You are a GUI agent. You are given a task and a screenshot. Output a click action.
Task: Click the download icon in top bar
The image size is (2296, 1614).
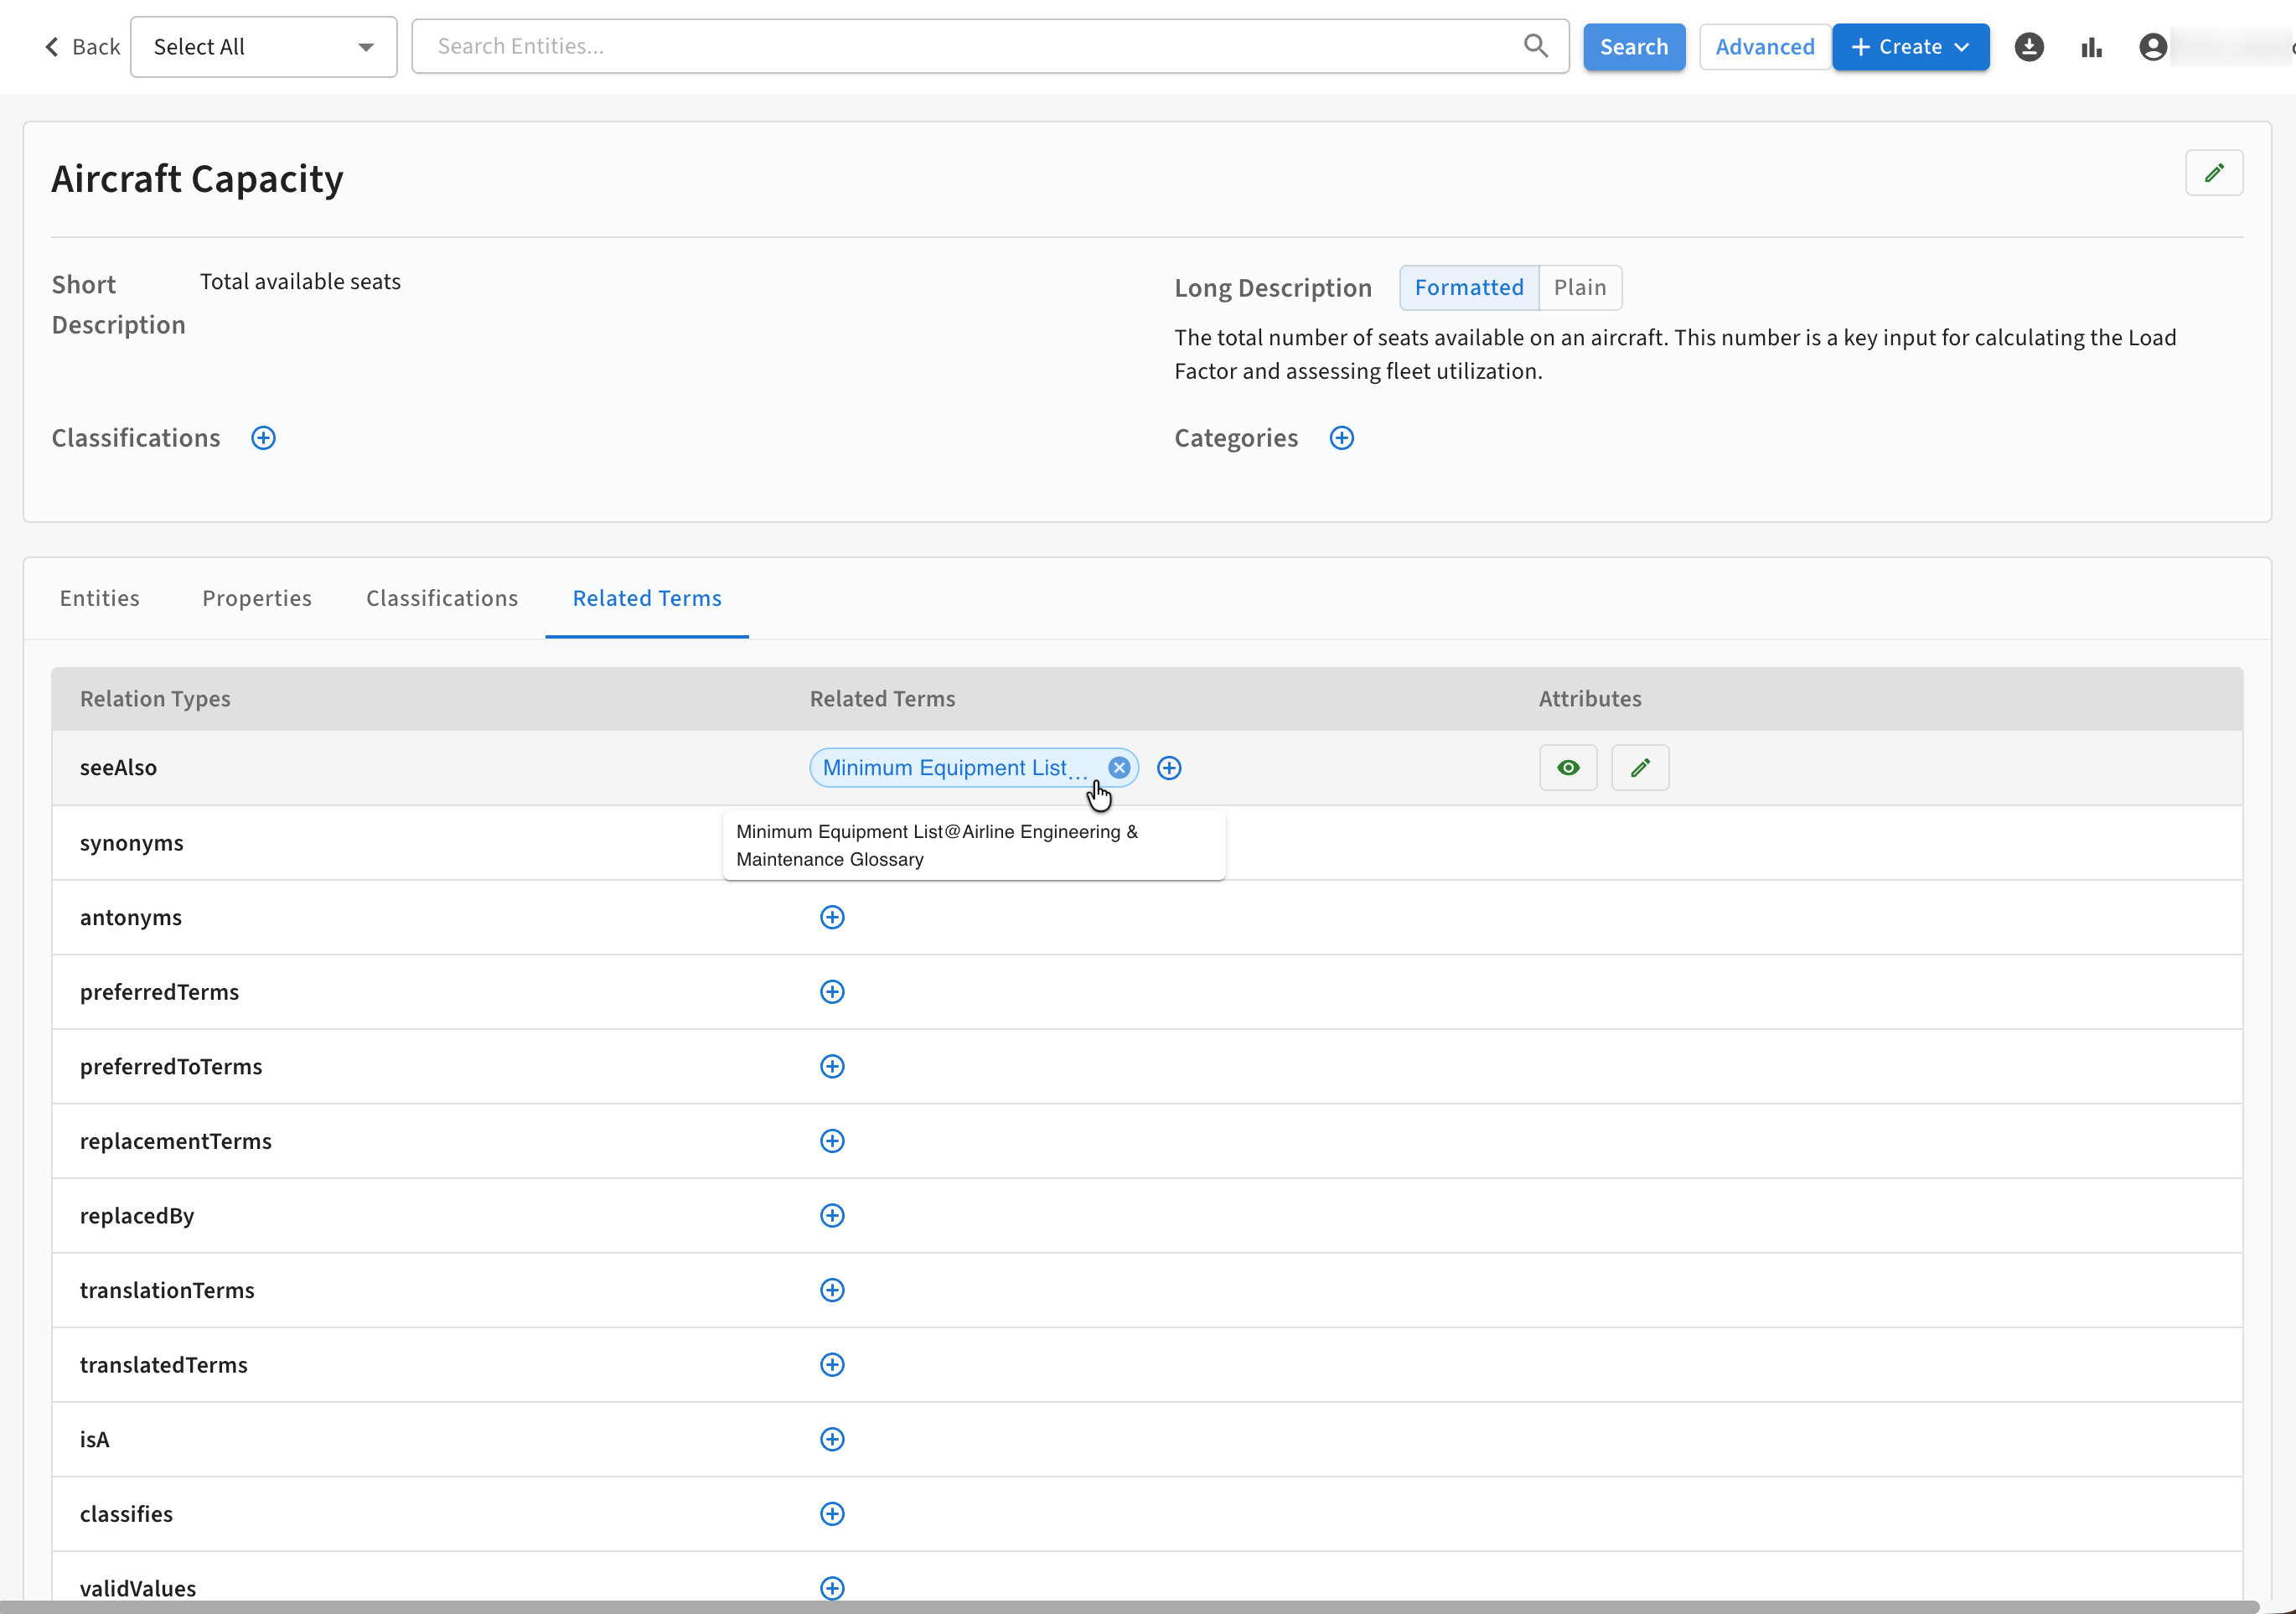click(2028, 47)
